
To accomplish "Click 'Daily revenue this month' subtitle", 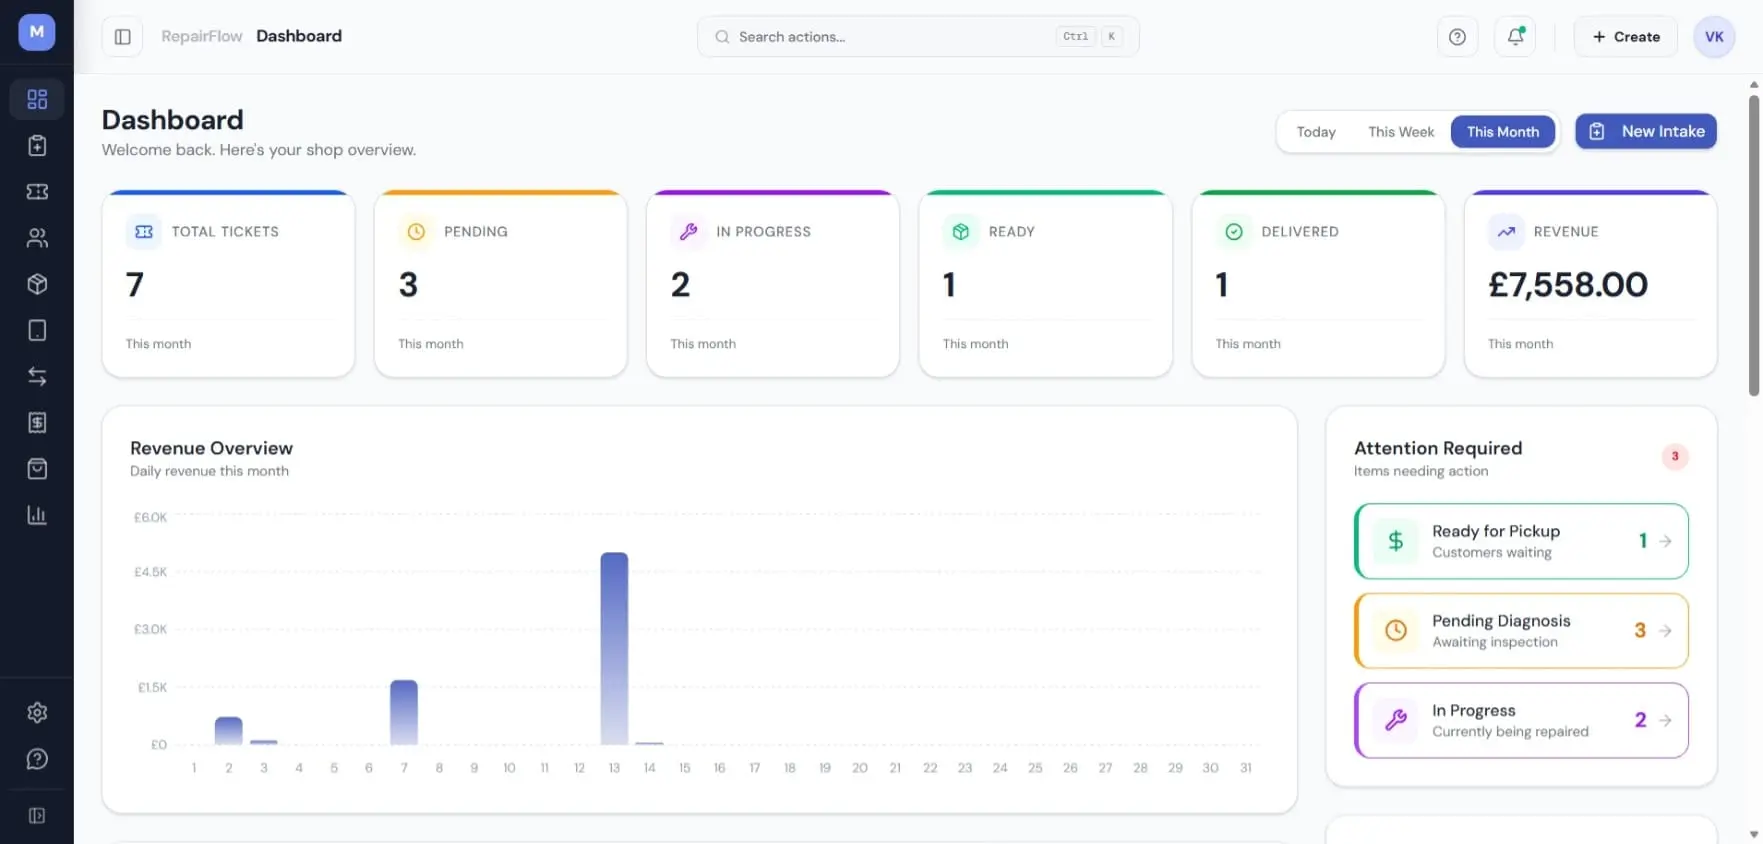I will click(209, 471).
